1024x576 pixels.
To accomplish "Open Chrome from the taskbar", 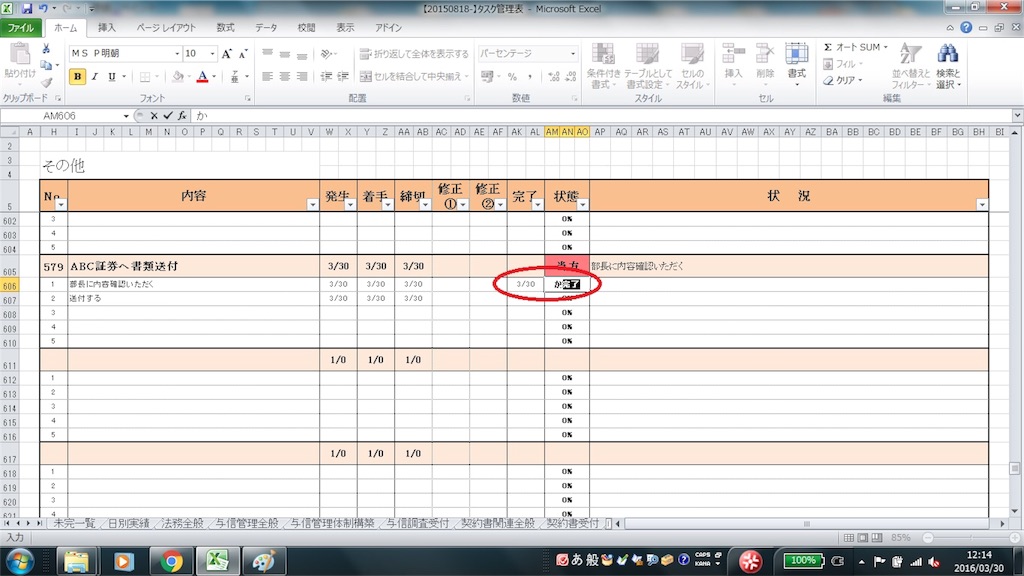I will [171, 561].
